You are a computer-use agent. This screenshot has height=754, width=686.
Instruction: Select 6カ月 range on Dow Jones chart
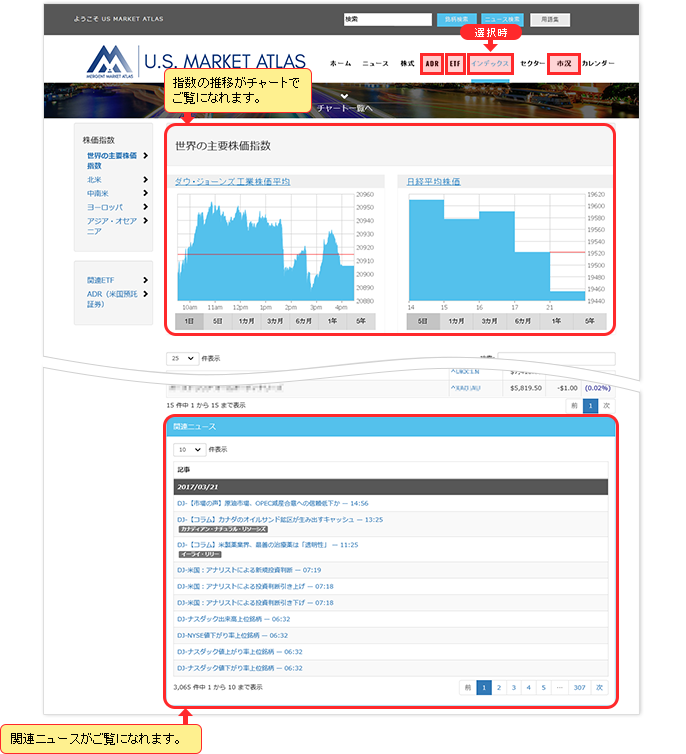click(x=304, y=321)
